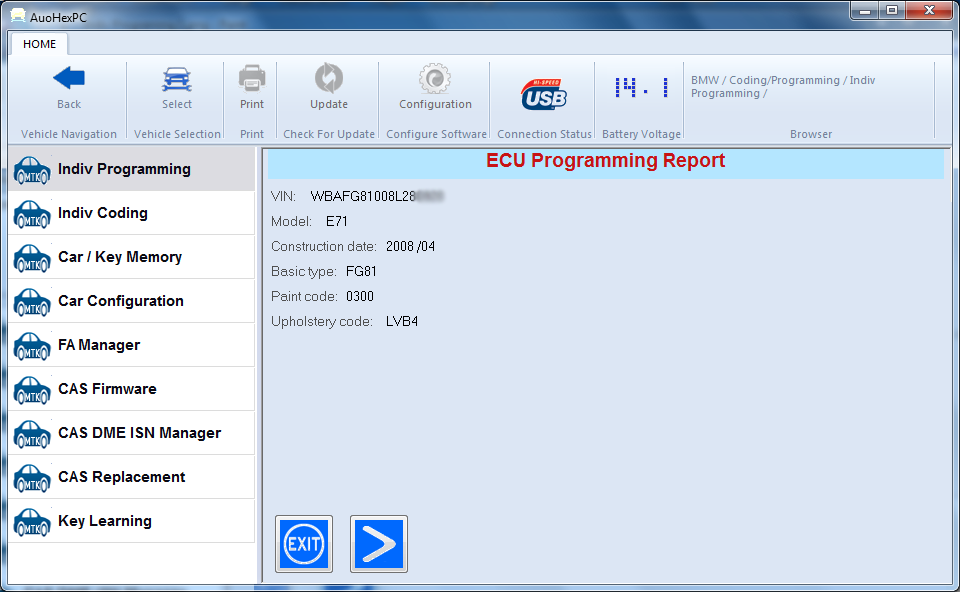Screen dimensions: 960x592
Task: Click the USB connection status icon
Action: [544, 95]
